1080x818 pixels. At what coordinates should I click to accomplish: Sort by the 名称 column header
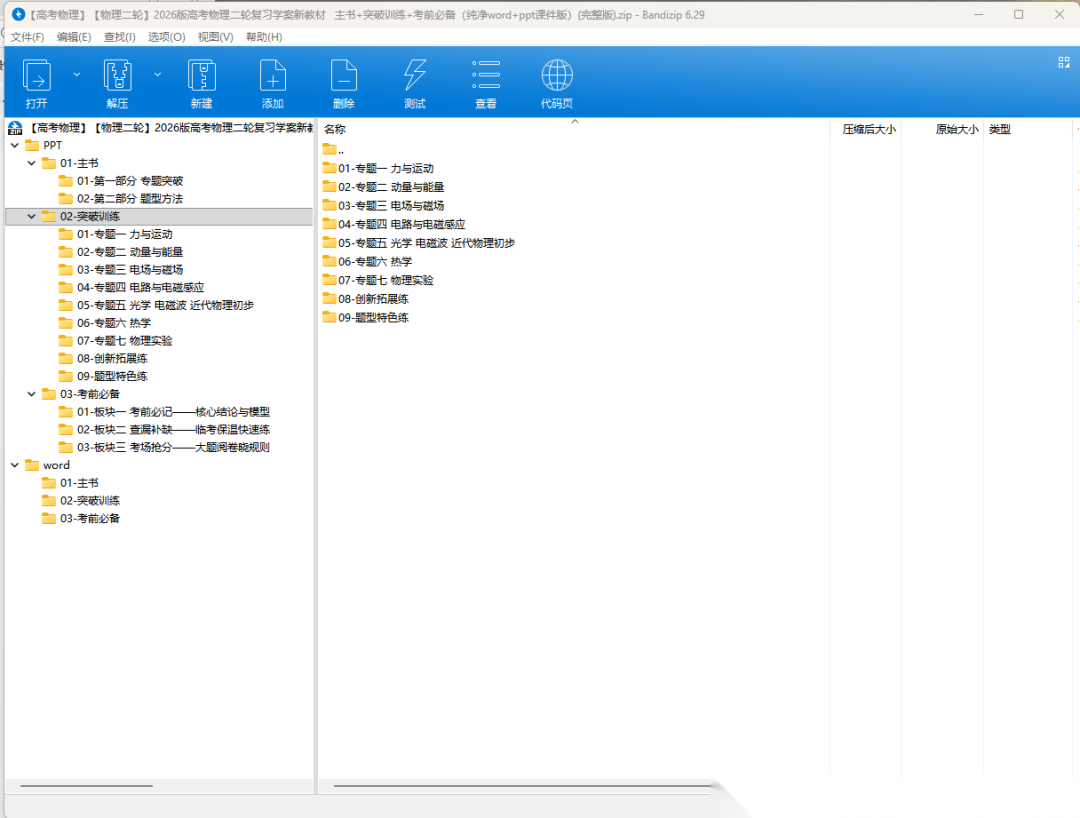(x=335, y=129)
